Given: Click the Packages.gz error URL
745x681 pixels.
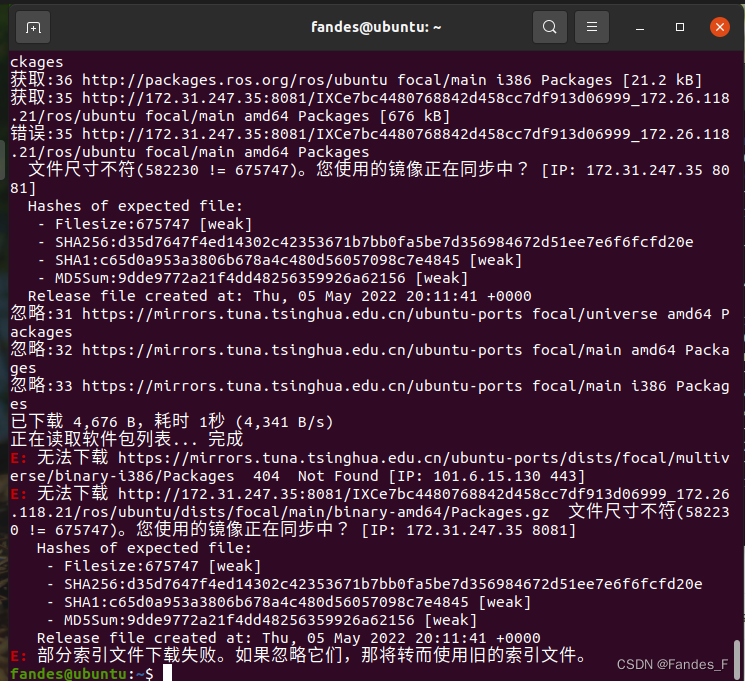Looking at the screenshot, I should (370, 503).
